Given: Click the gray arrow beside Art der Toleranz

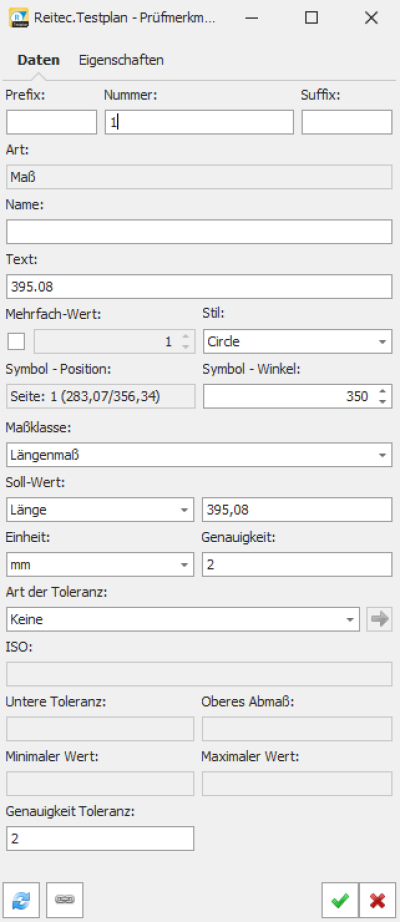Looking at the screenshot, I should point(379,619).
